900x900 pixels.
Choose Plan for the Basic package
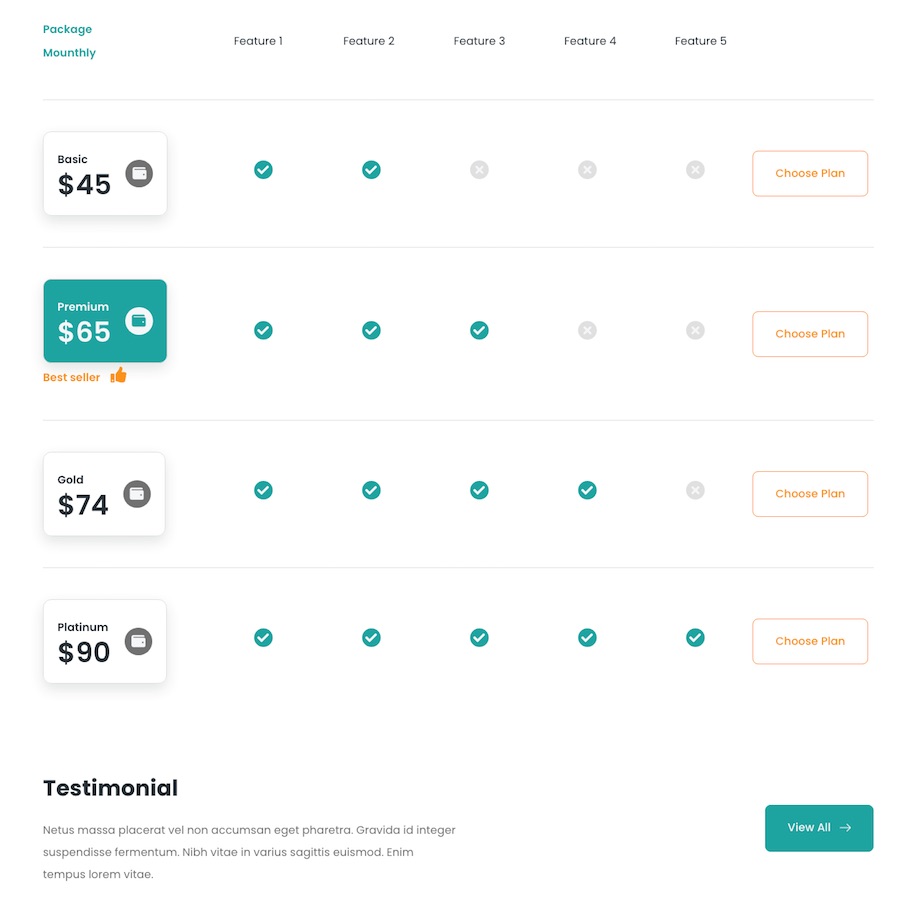click(x=810, y=173)
